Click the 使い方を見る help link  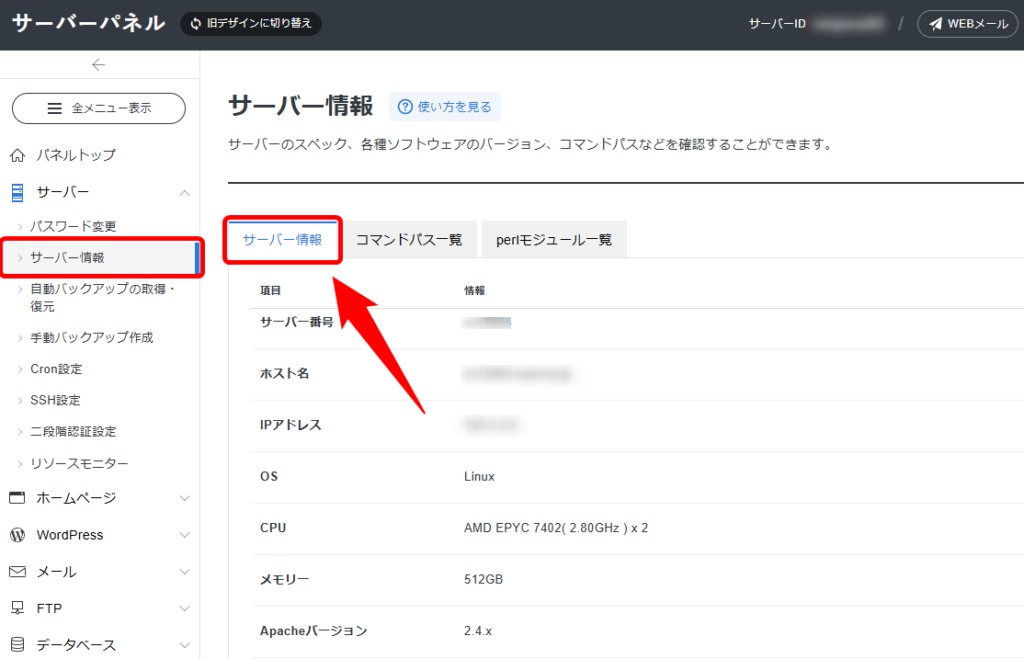tap(445, 107)
